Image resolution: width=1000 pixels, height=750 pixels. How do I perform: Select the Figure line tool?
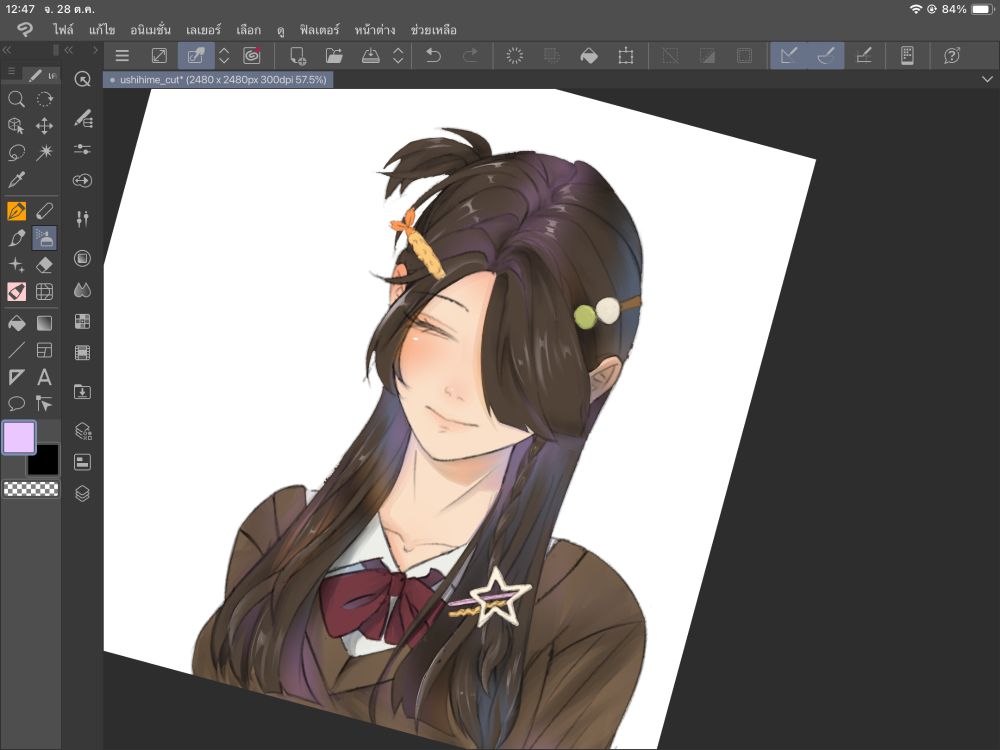click(17, 350)
